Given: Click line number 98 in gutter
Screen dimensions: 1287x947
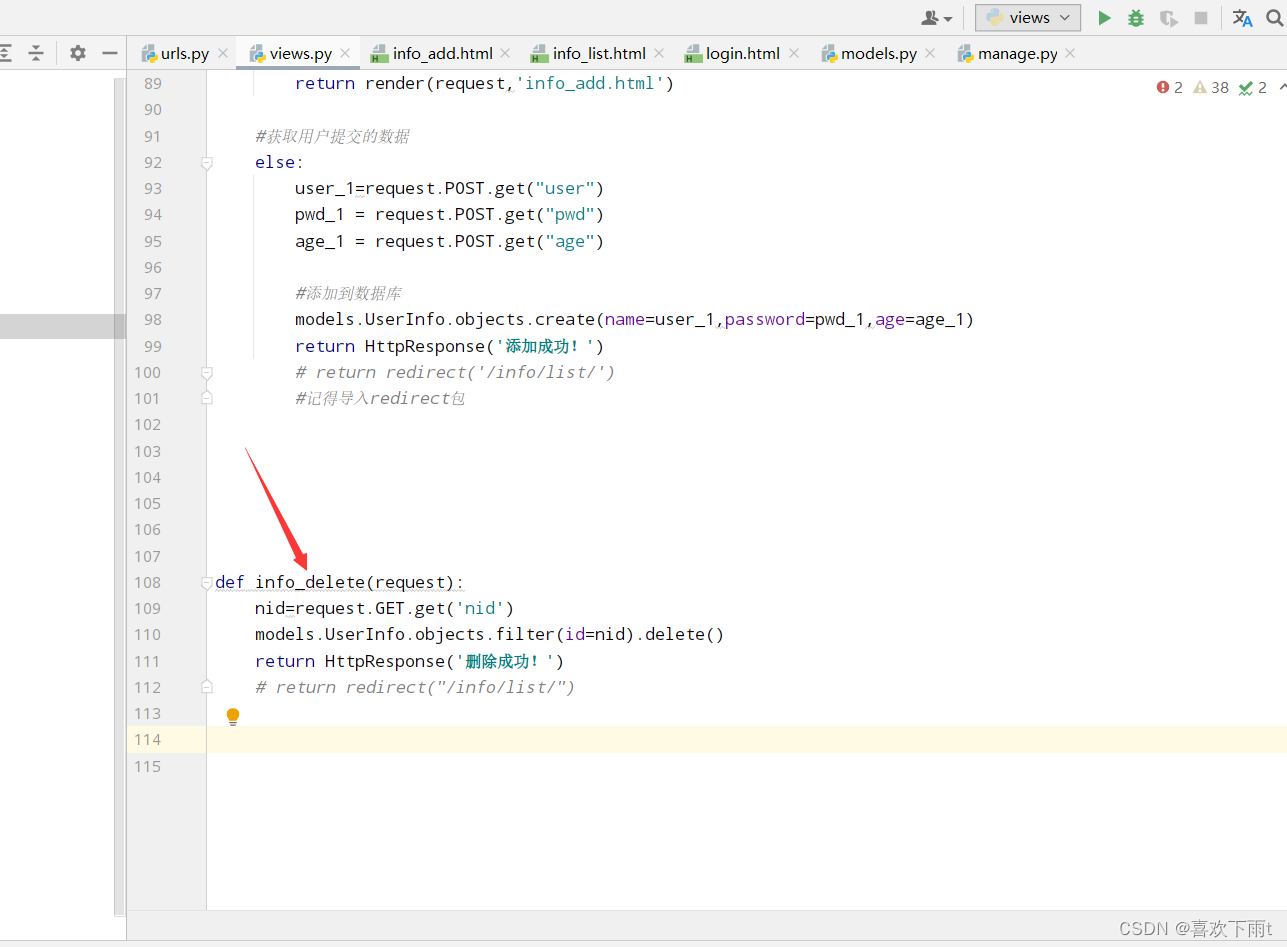Looking at the screenshot, I should point(152,319).
